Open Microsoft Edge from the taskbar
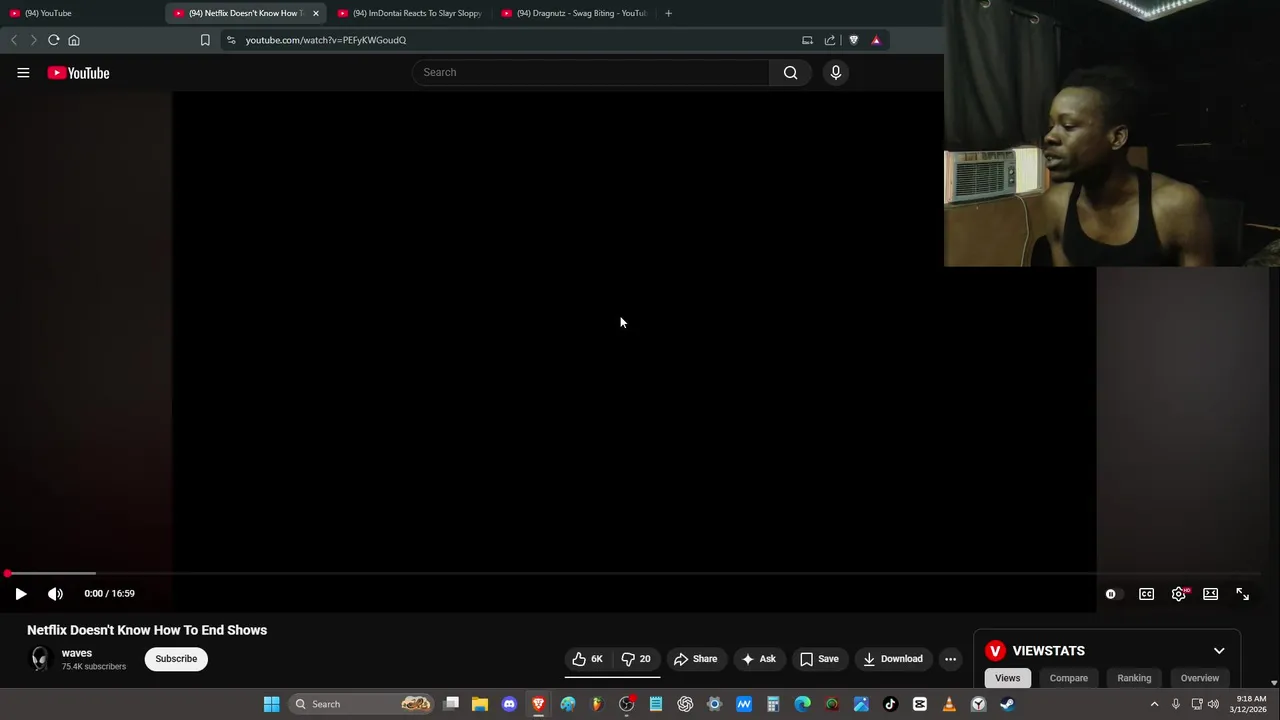 point(802,704)
